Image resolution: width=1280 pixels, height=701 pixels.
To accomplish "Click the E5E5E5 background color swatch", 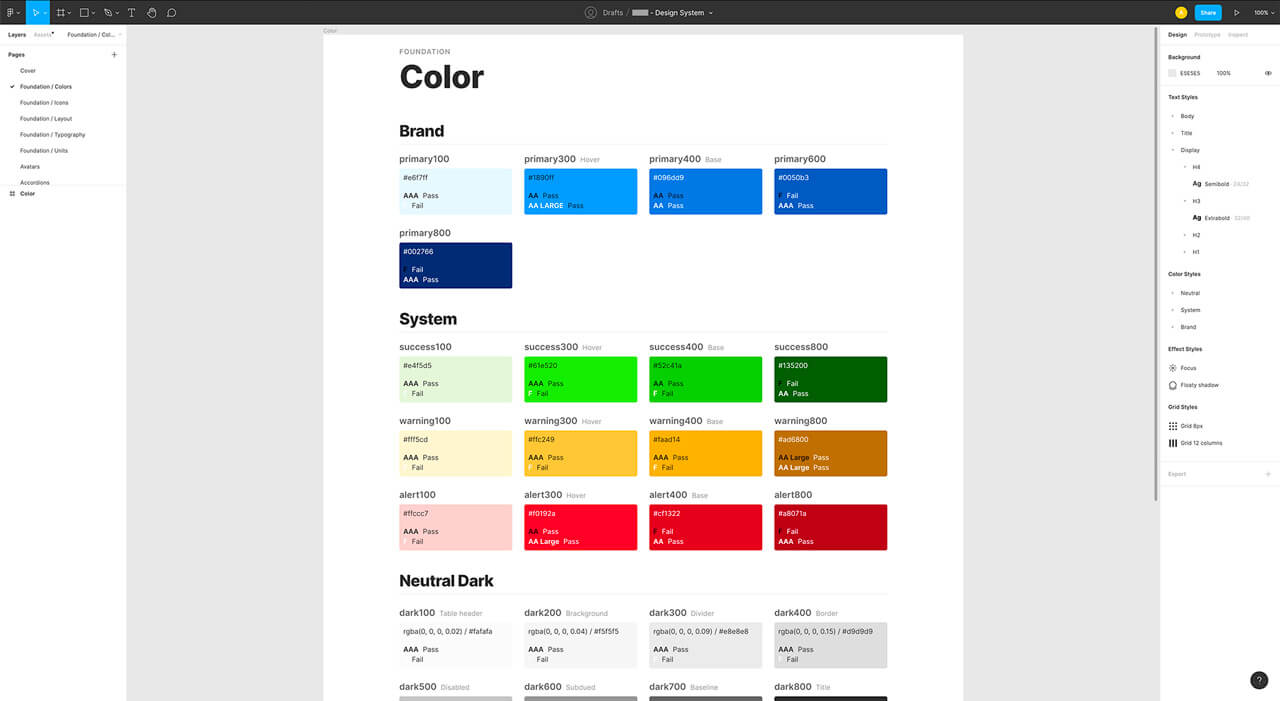I will pyautogui.click(x=1173, y=73).
